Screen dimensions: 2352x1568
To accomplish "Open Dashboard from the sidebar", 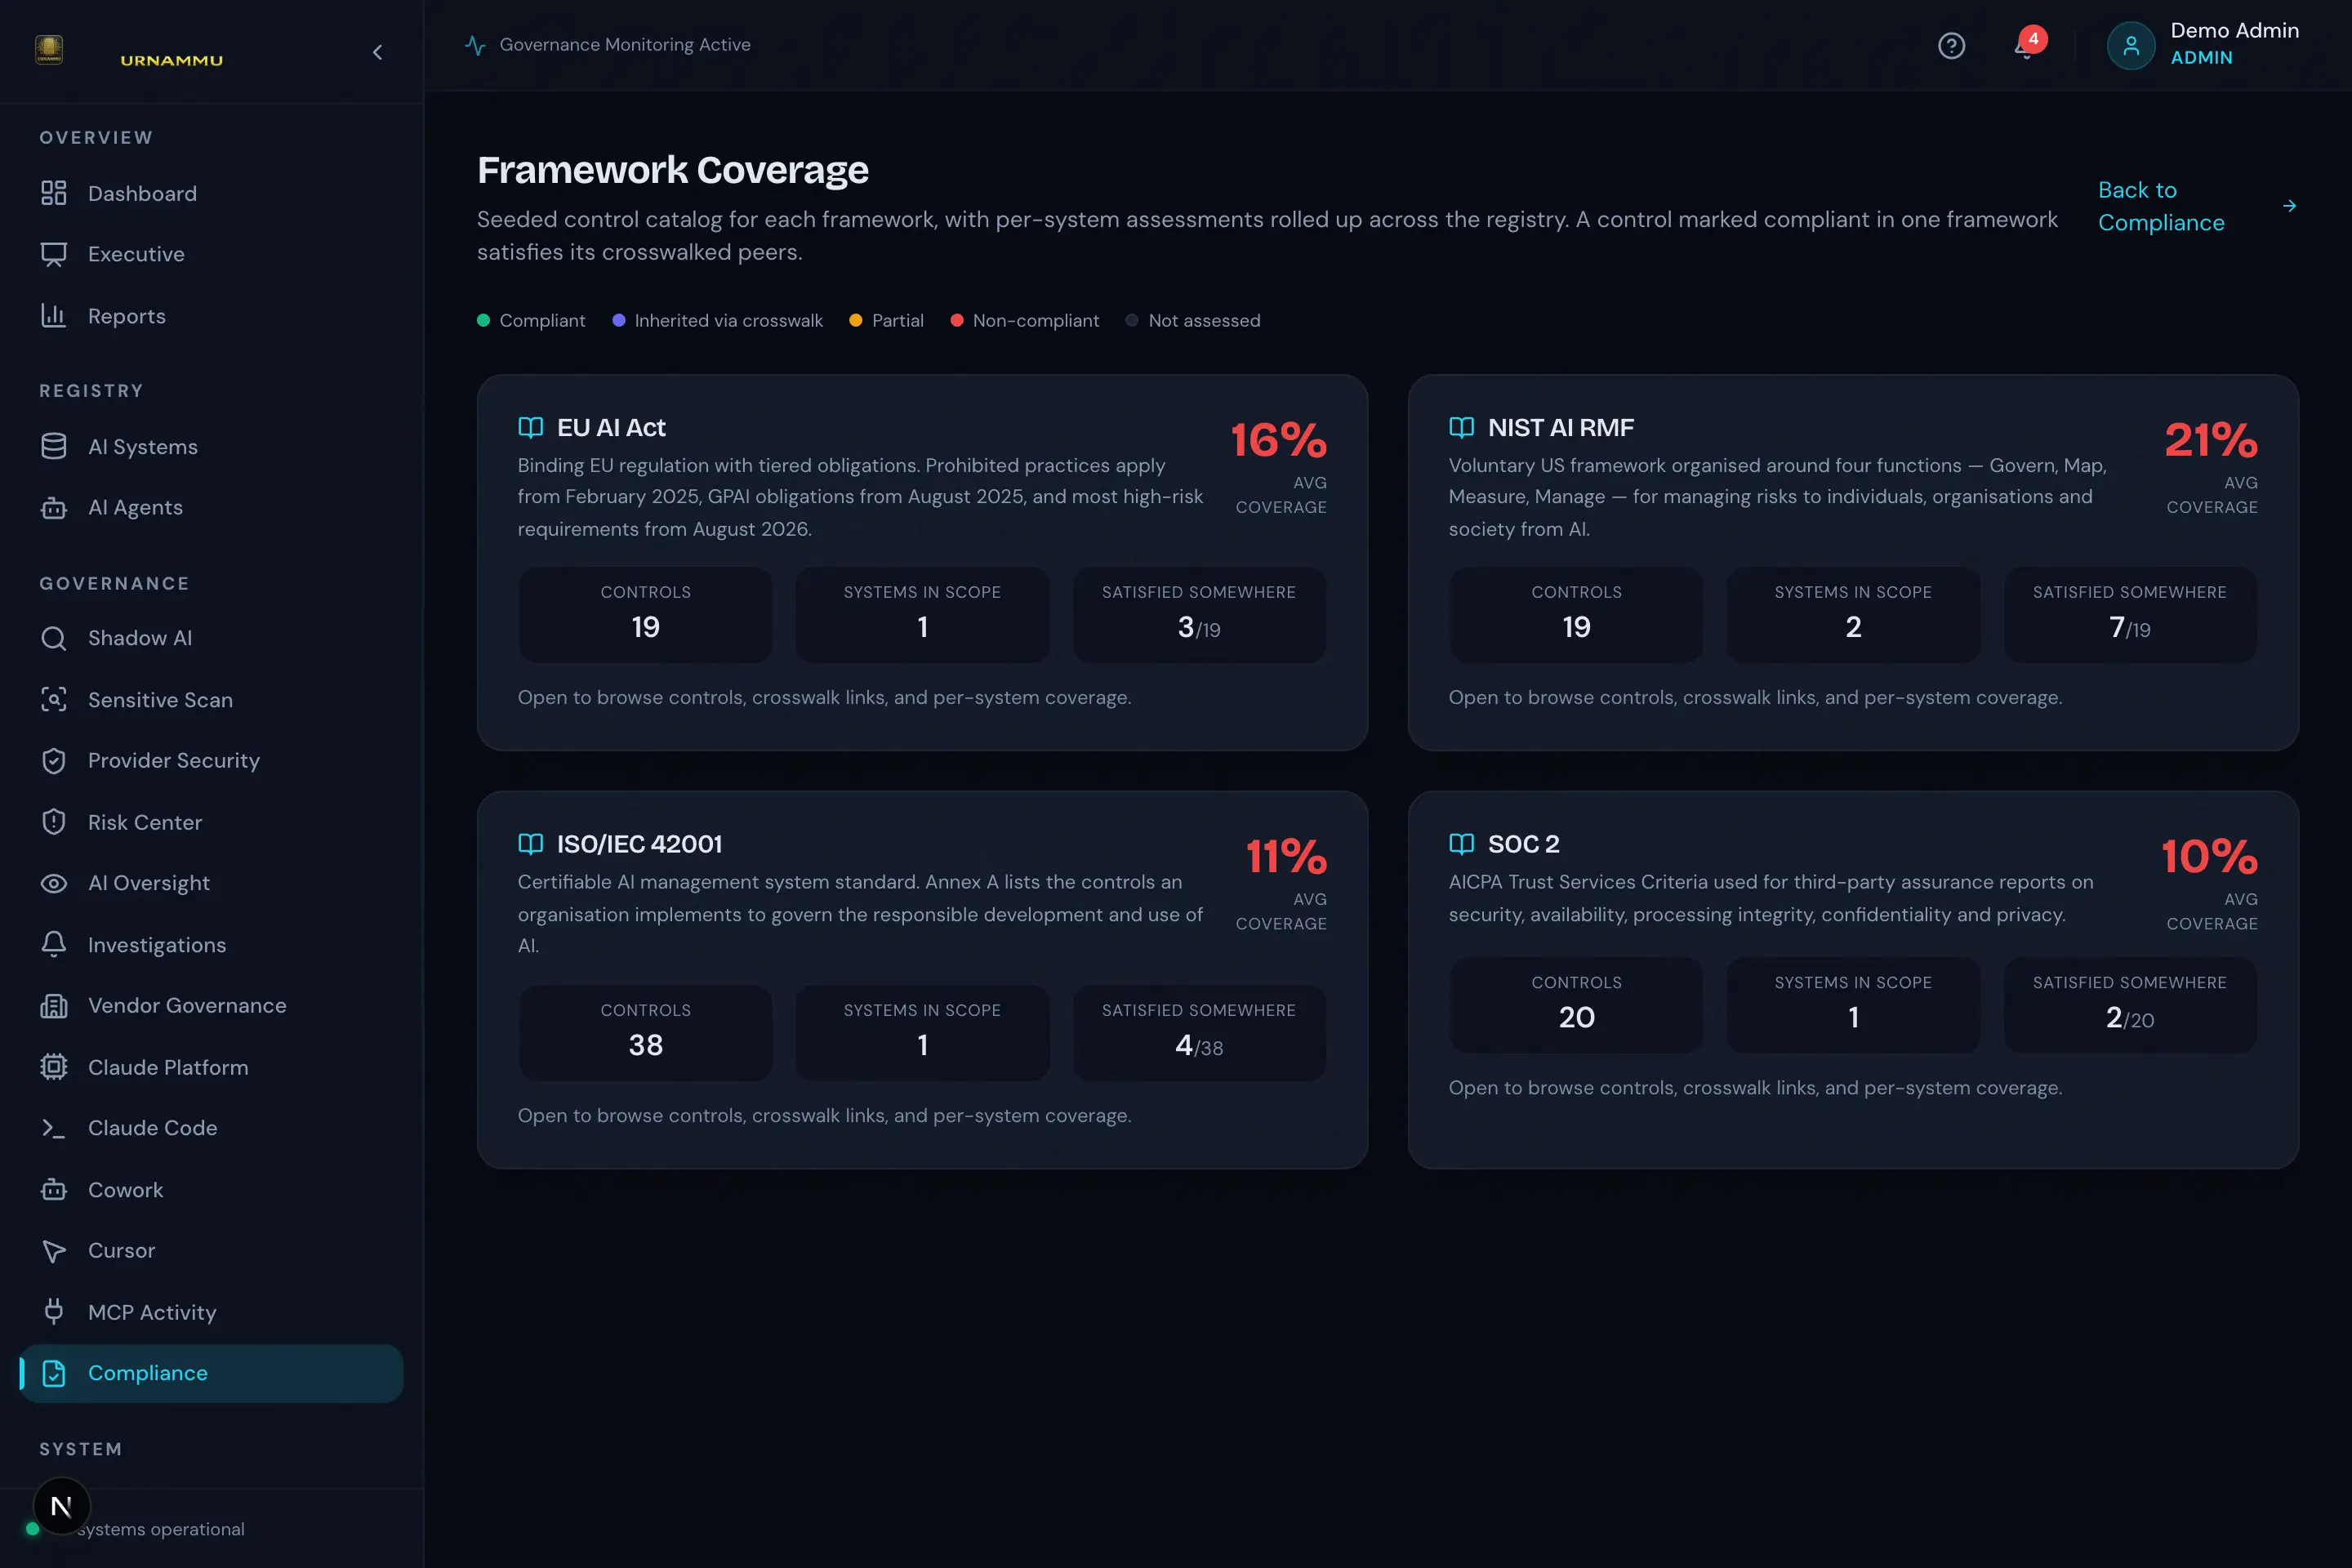I will coord(211,193).
